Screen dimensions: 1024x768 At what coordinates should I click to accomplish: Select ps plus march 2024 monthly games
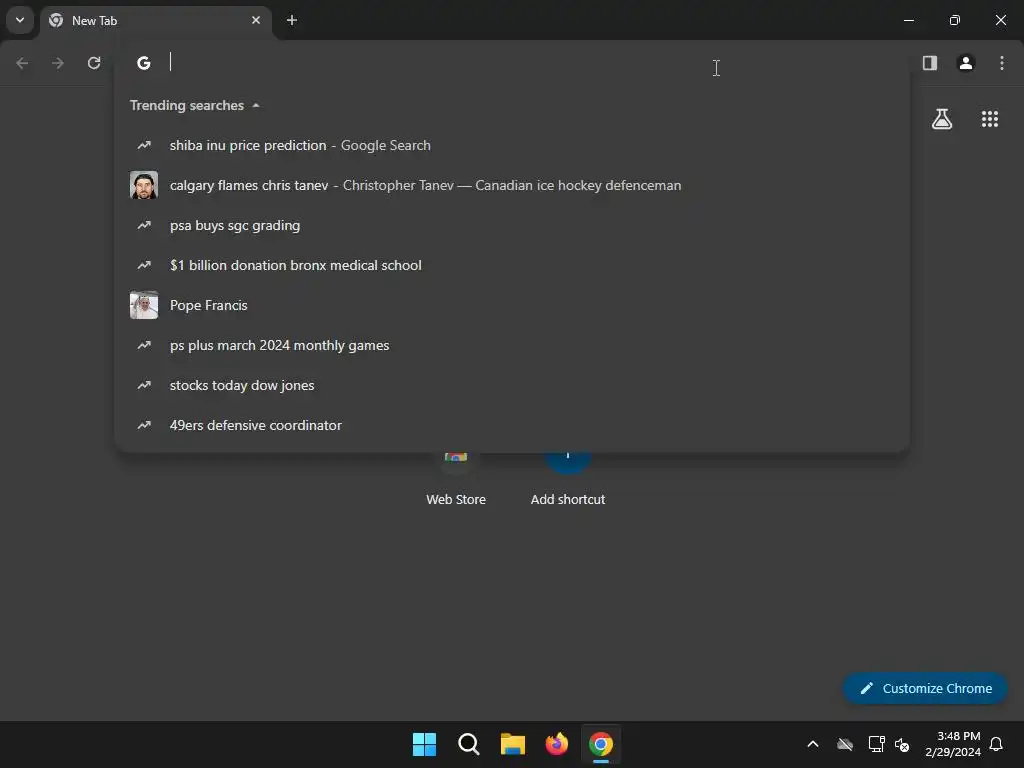click(512, 345)
